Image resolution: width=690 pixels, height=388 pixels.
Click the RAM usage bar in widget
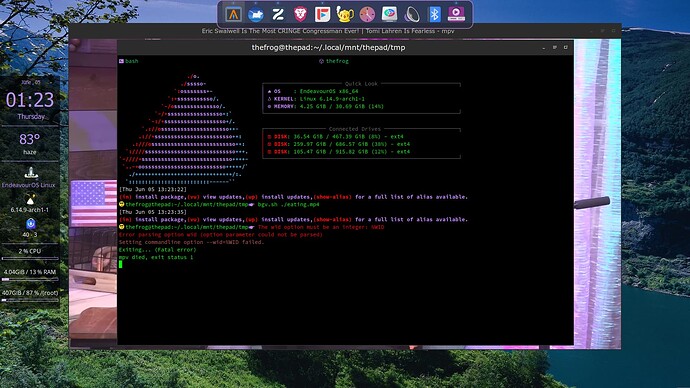(x=30, y=279)
